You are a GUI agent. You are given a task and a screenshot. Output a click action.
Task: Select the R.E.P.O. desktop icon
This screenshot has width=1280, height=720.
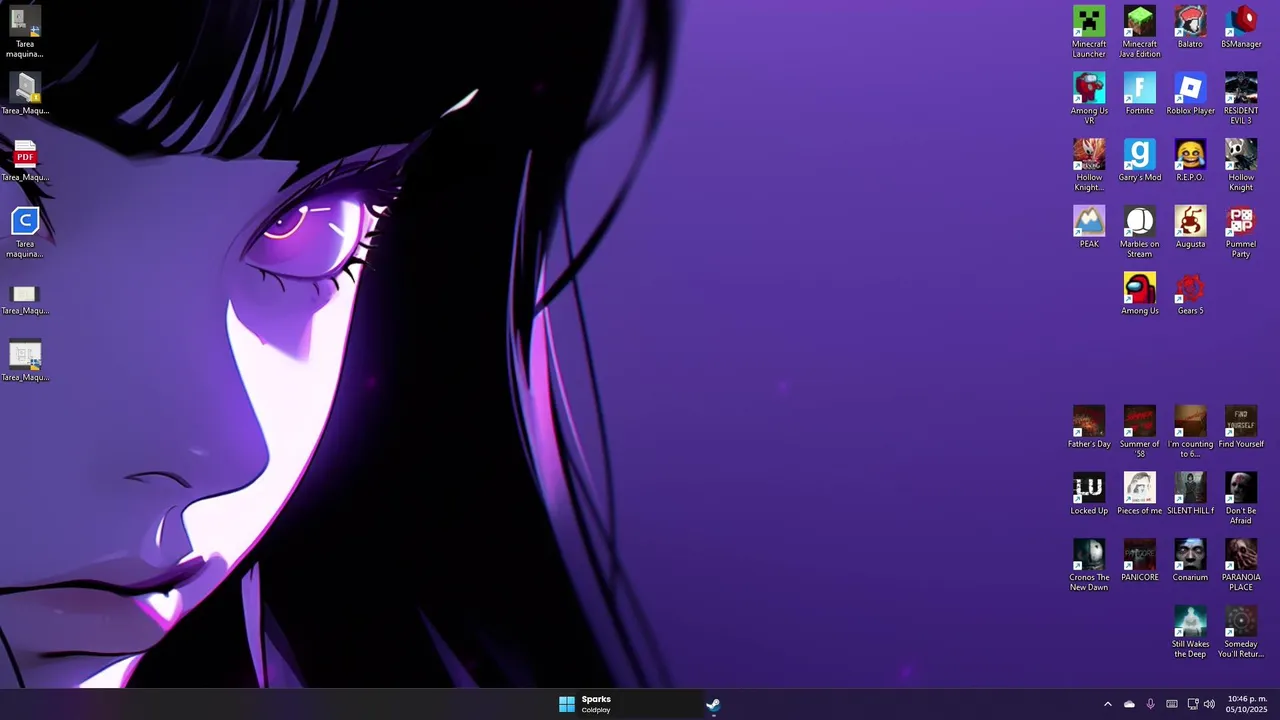click(1190, 161)
